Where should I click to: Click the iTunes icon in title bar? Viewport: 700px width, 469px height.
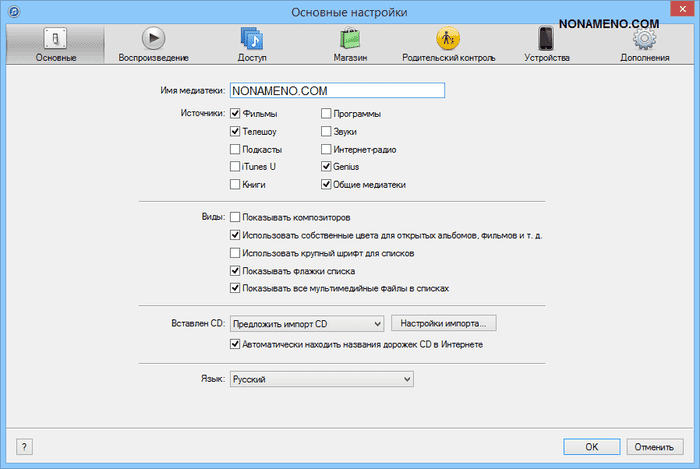tap(11, 11)
